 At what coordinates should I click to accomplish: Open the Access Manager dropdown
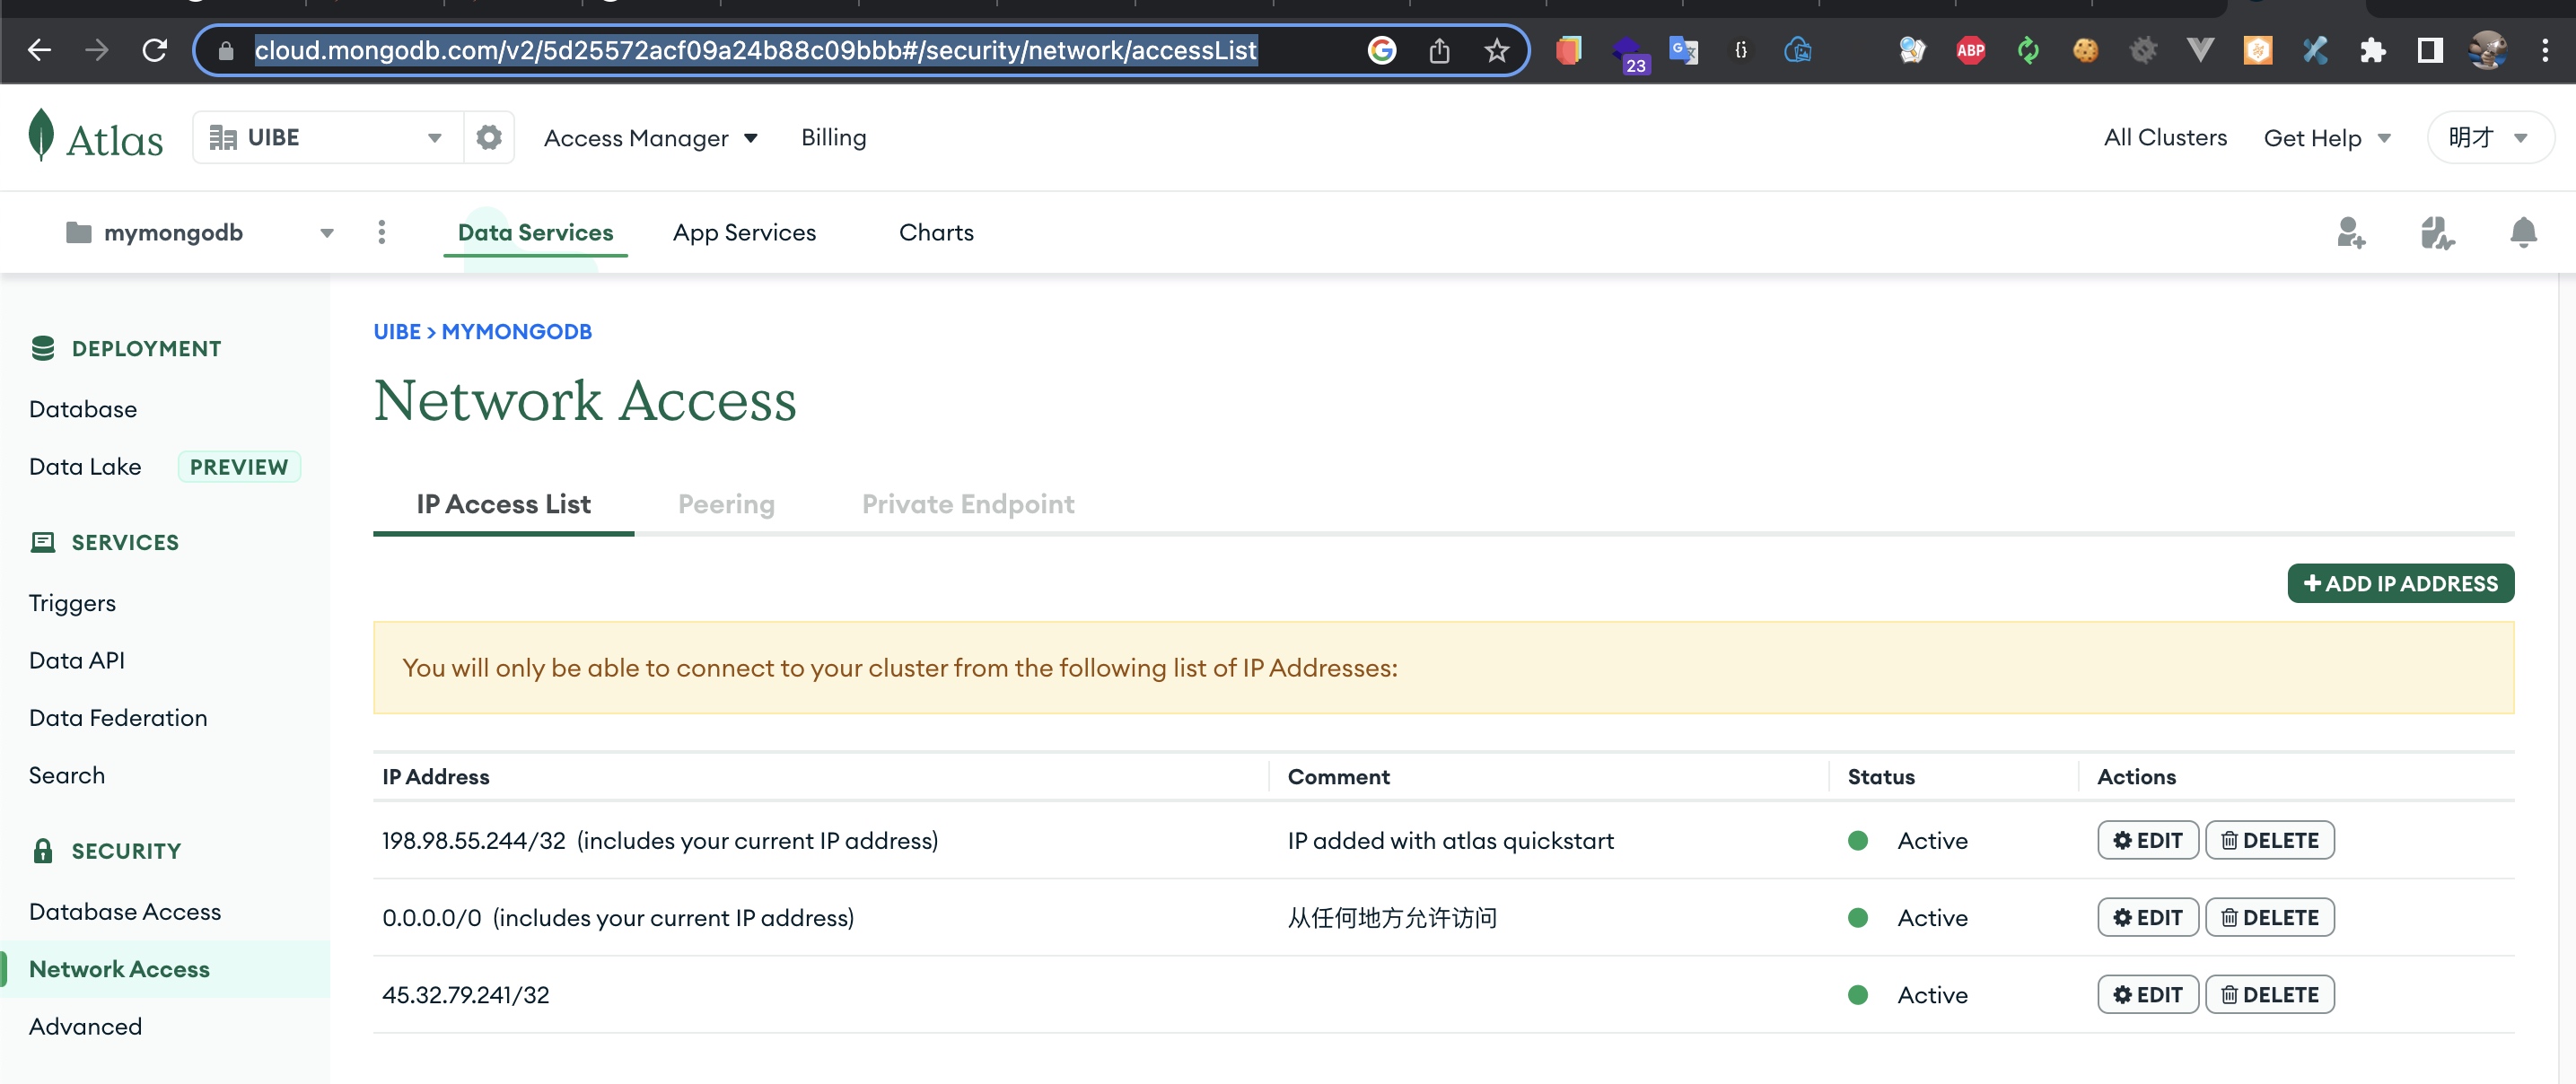(650, 138)
